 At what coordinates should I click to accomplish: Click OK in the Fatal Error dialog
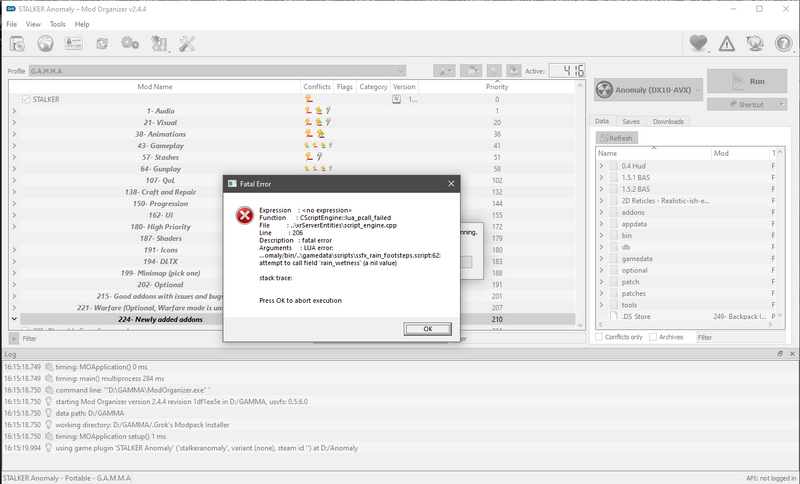click(x=428, y=329)
